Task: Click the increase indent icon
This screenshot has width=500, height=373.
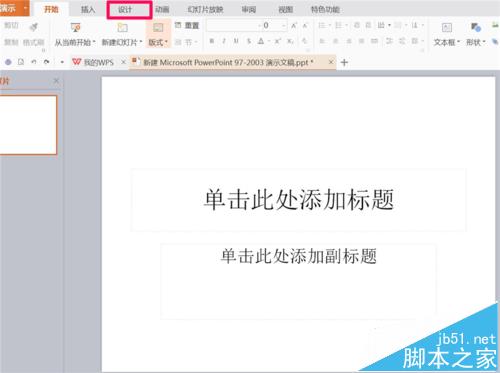Action: click(368, 25)
